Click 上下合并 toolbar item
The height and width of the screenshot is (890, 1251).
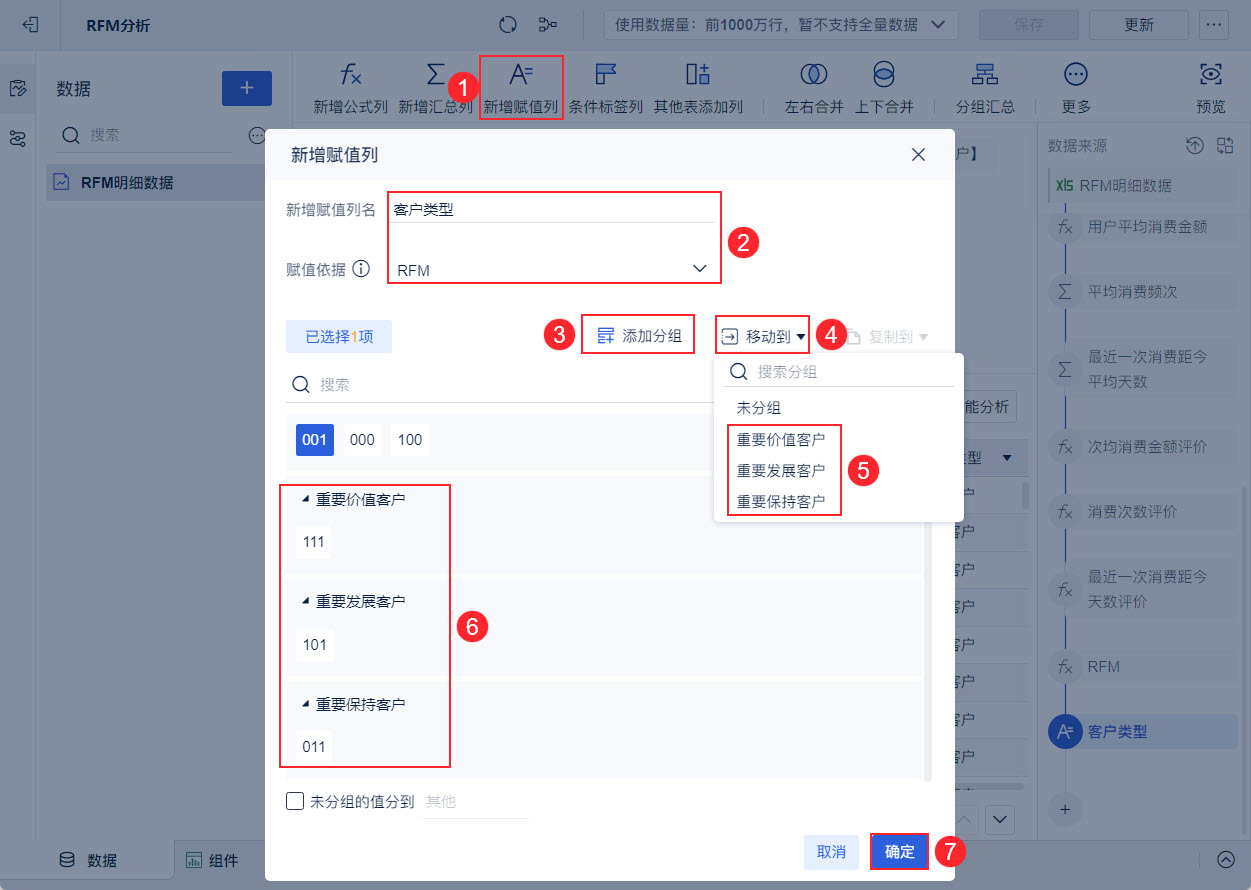click(884, 88)
